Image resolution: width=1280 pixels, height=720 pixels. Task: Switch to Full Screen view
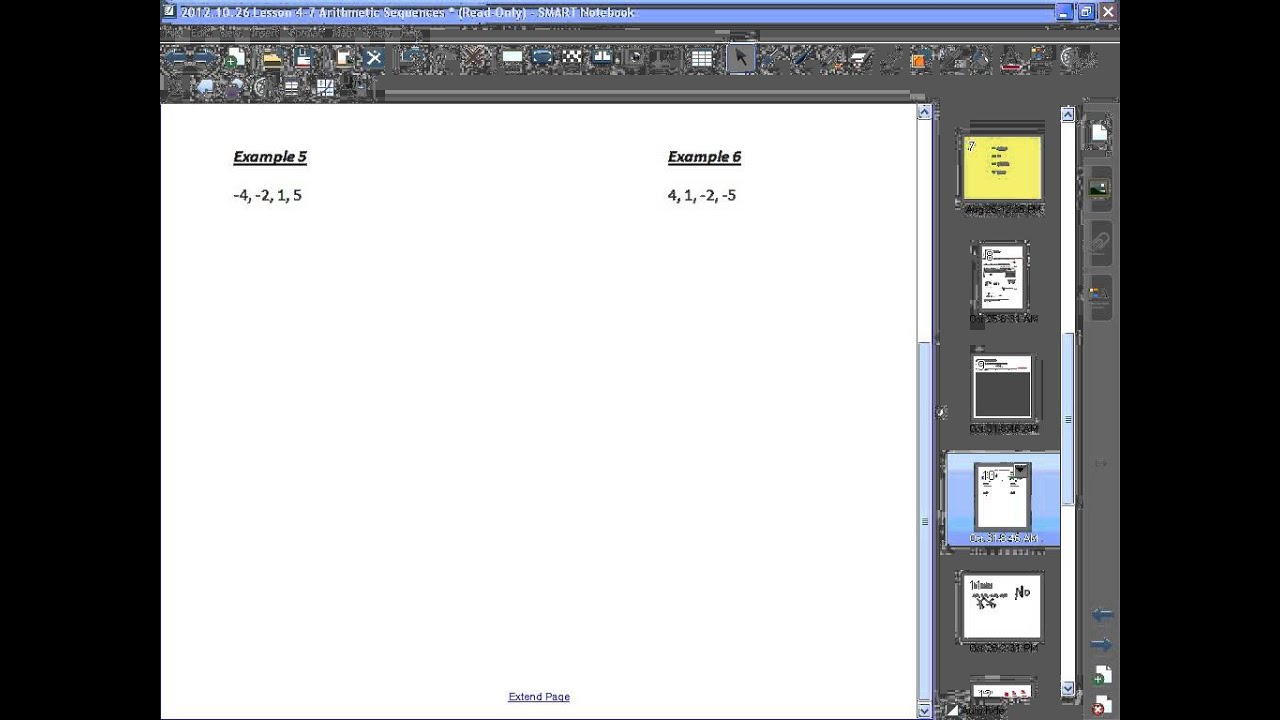point(542,57)
